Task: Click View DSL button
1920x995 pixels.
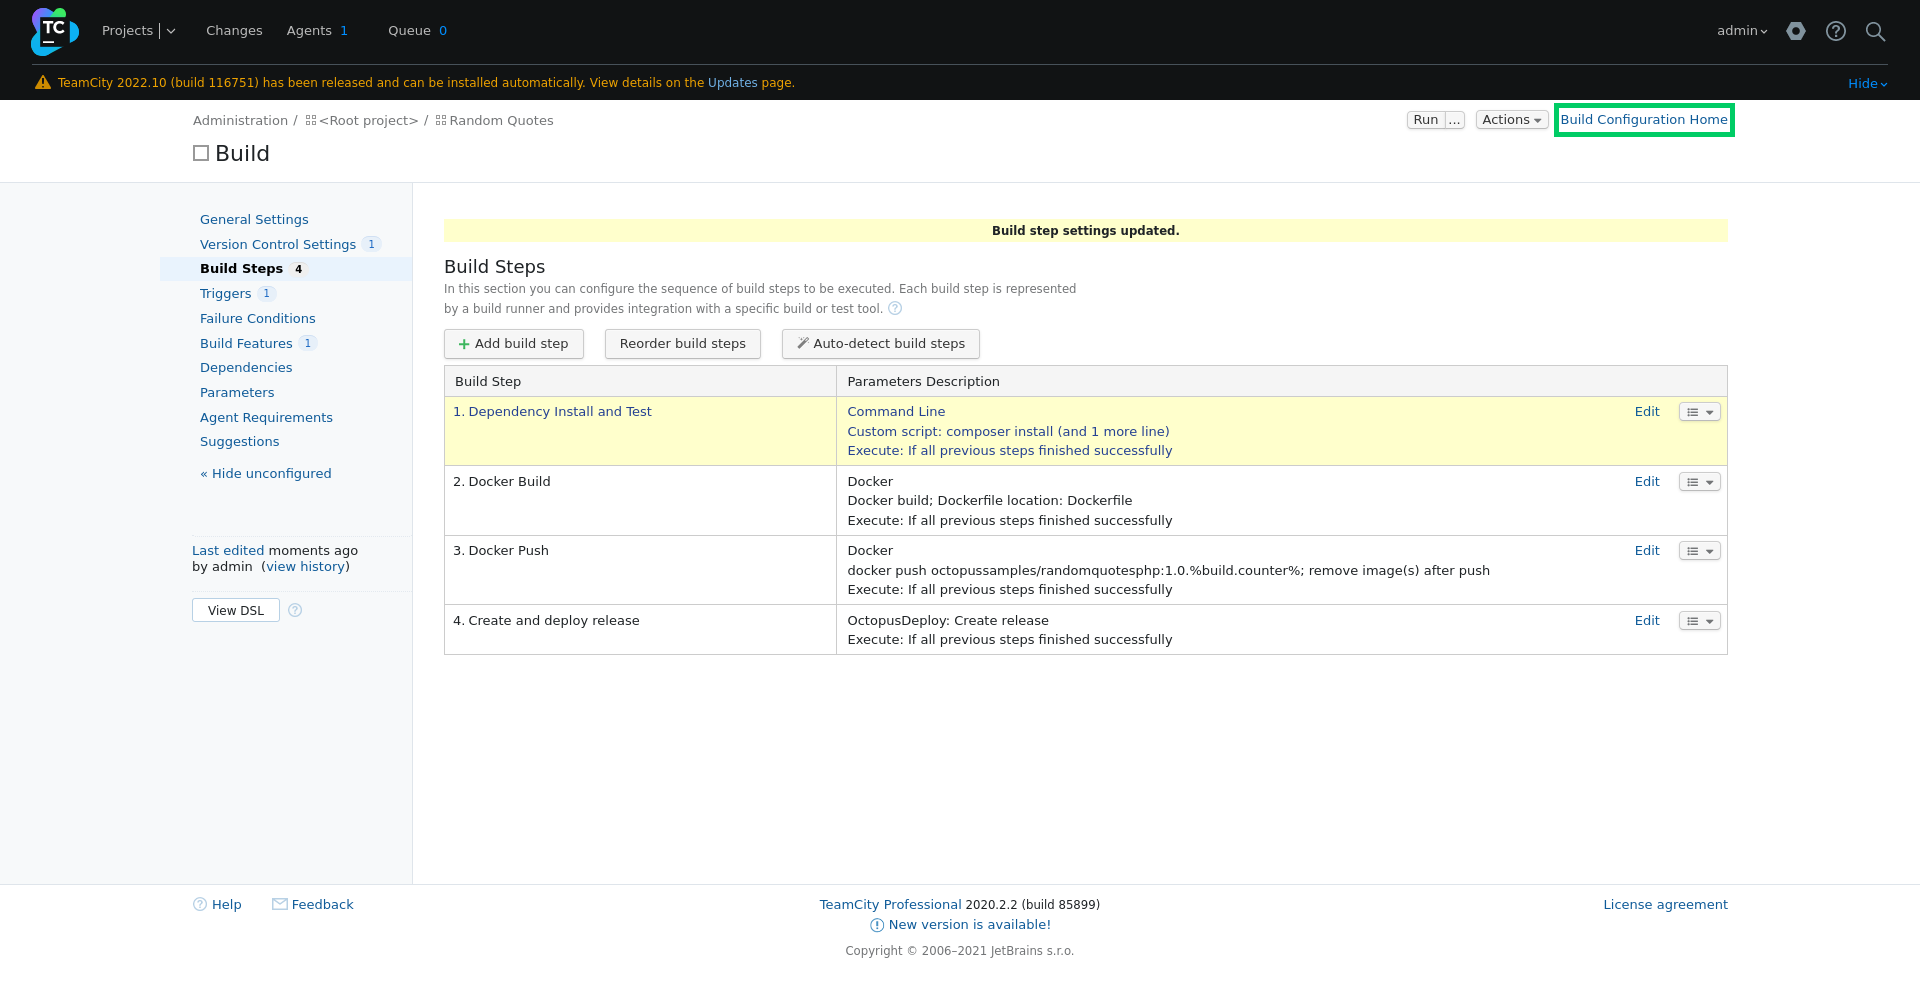Action: (x=236, y=611)
